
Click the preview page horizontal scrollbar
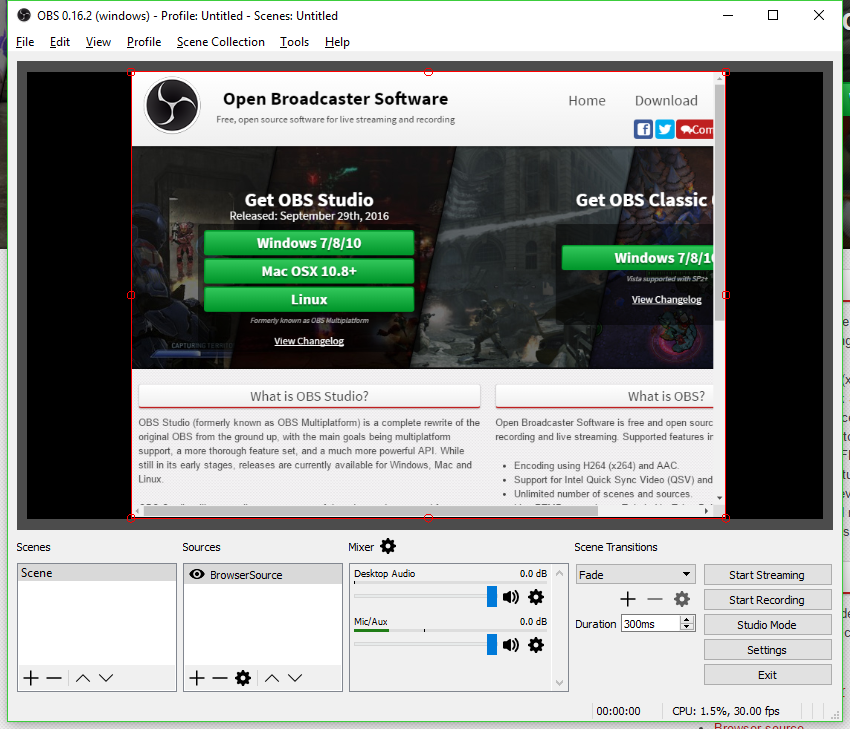point(370,511)
